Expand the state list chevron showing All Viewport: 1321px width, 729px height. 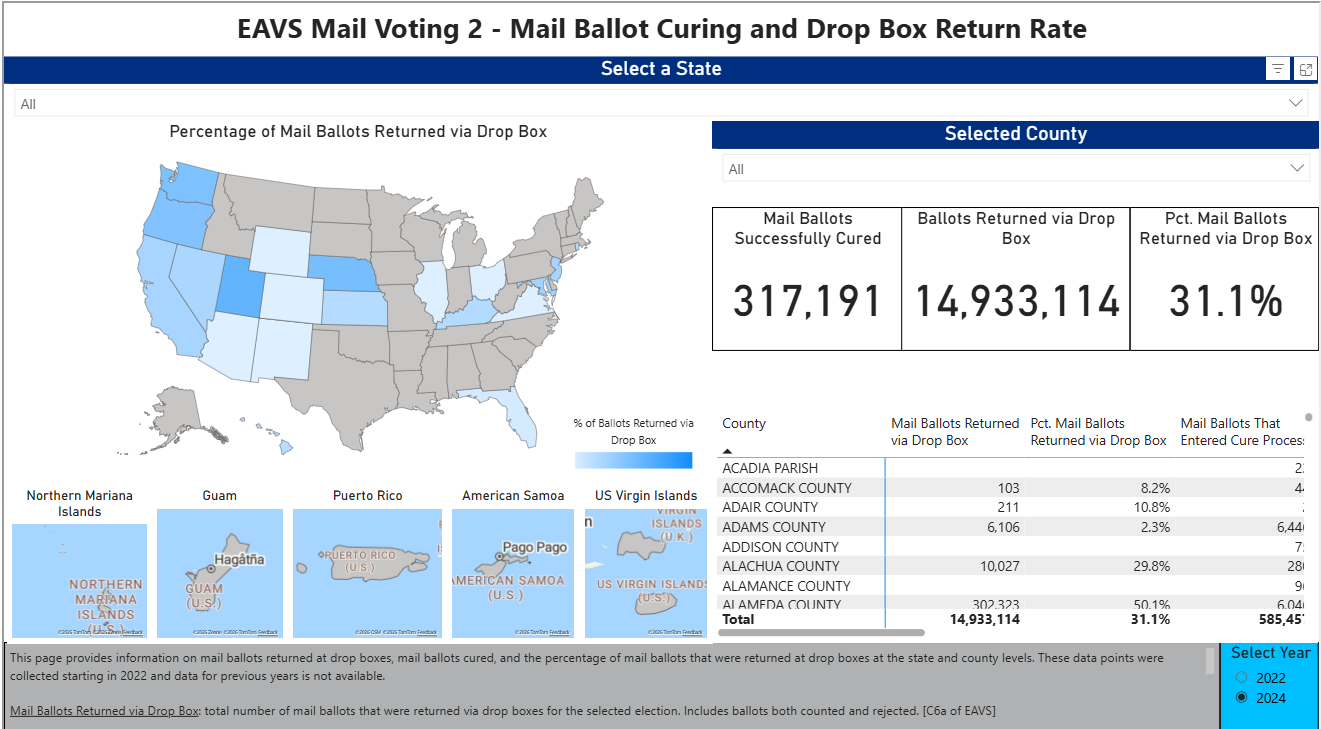[1296, 102]
